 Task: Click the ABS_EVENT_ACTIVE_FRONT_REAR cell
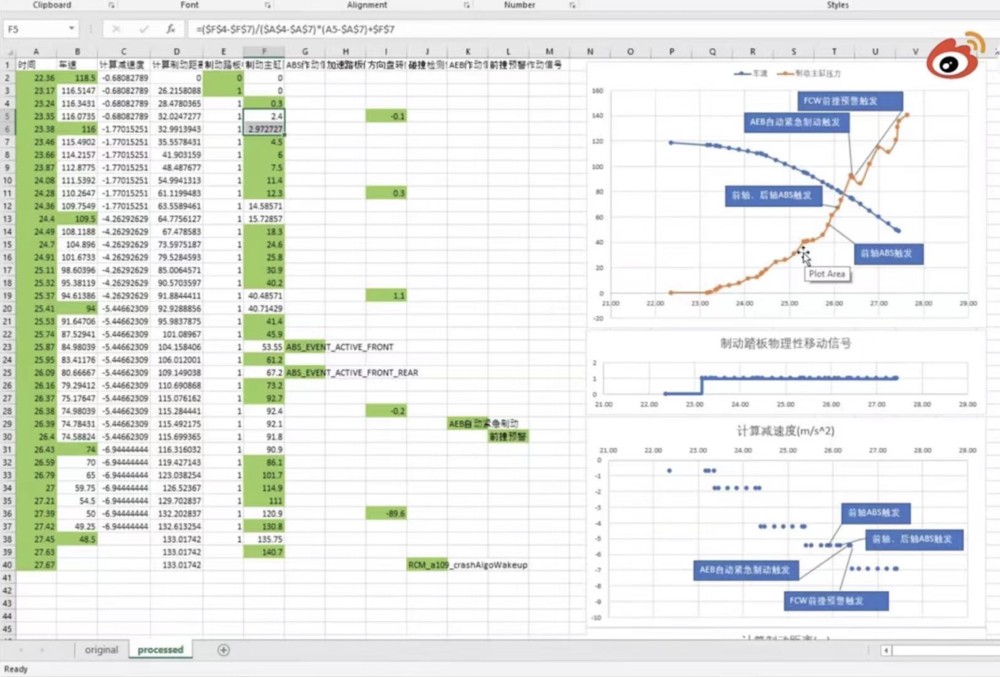pyautogui.click(x=352, y=372)
